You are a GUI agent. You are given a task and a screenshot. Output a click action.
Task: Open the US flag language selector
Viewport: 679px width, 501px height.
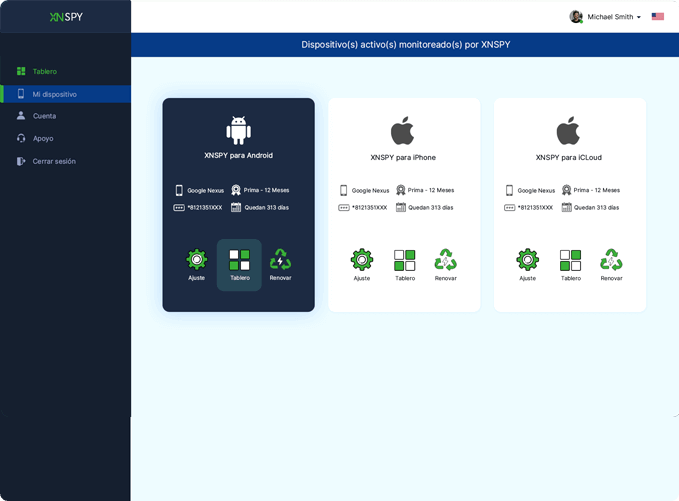pyautogui.click(x=657, y=17)
